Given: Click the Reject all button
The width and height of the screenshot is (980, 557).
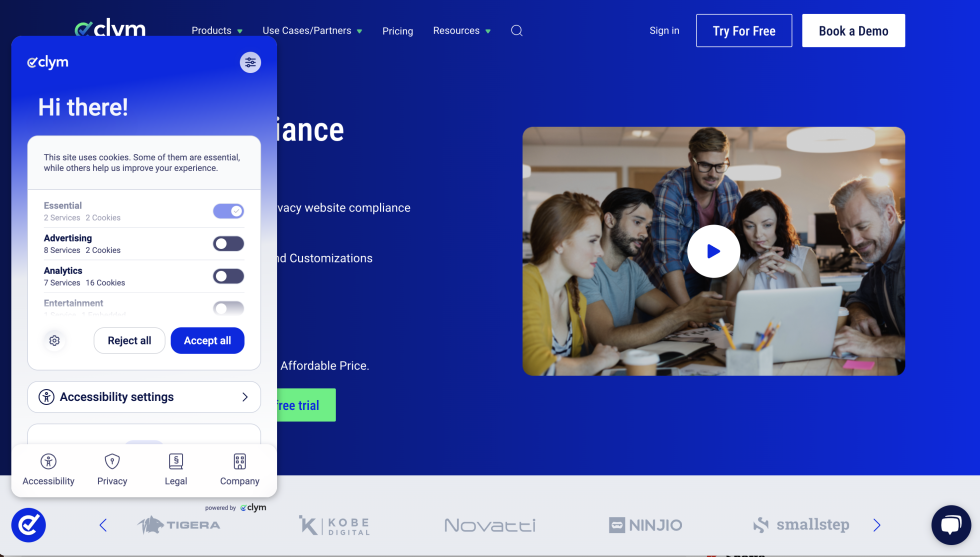Looking at the screenshot, I should [x=129, y=341].
